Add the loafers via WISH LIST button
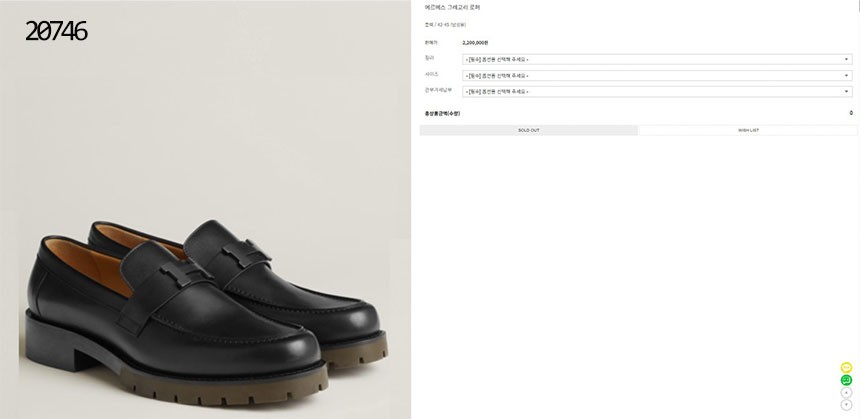860x419 pixels. (748, 131)
